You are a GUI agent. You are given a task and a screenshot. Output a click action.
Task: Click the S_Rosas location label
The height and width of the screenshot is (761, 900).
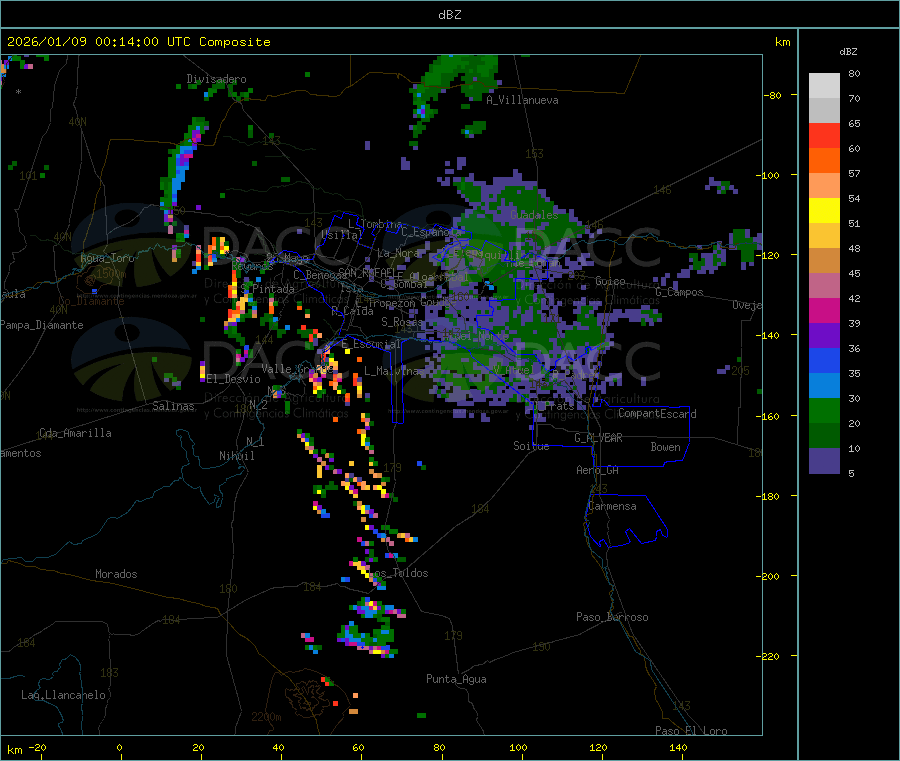[x=402, y=322]
